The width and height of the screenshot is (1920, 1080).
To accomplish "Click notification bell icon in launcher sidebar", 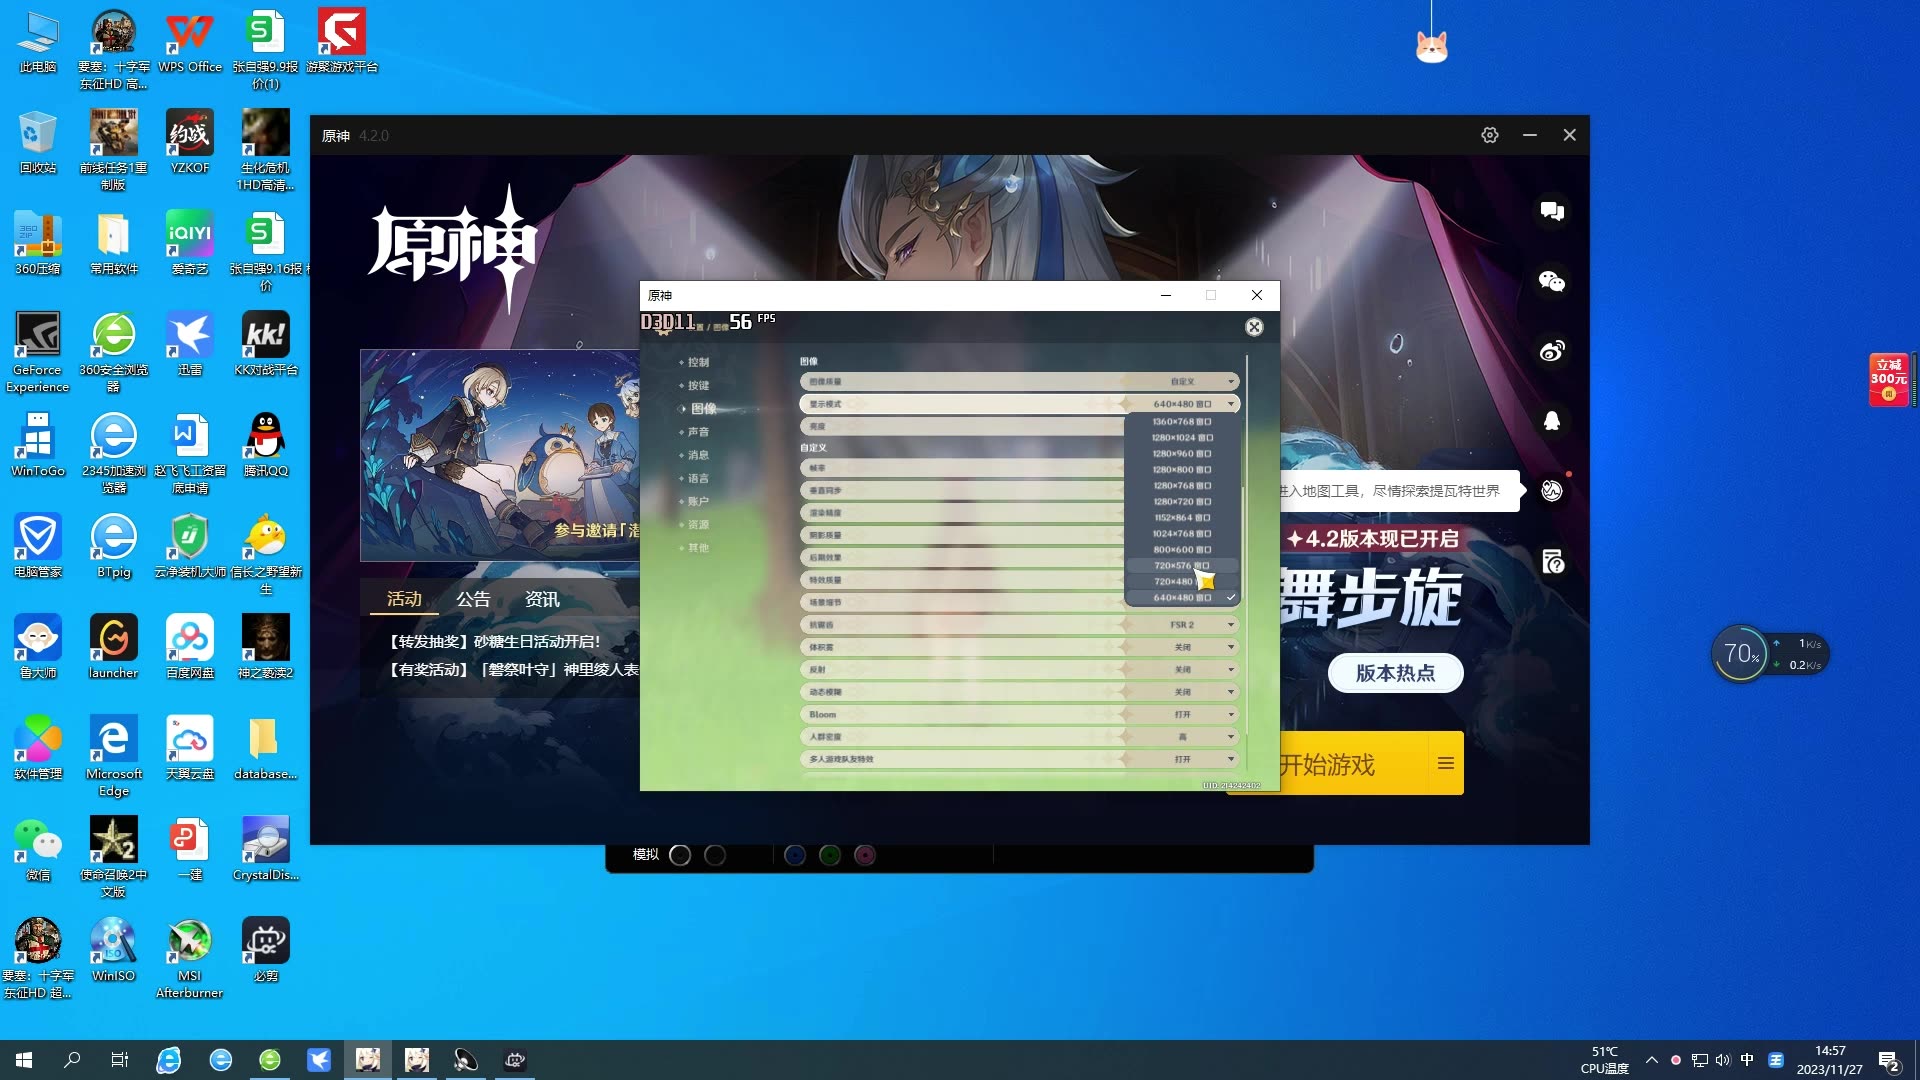I will click(x=1552, y=421).
